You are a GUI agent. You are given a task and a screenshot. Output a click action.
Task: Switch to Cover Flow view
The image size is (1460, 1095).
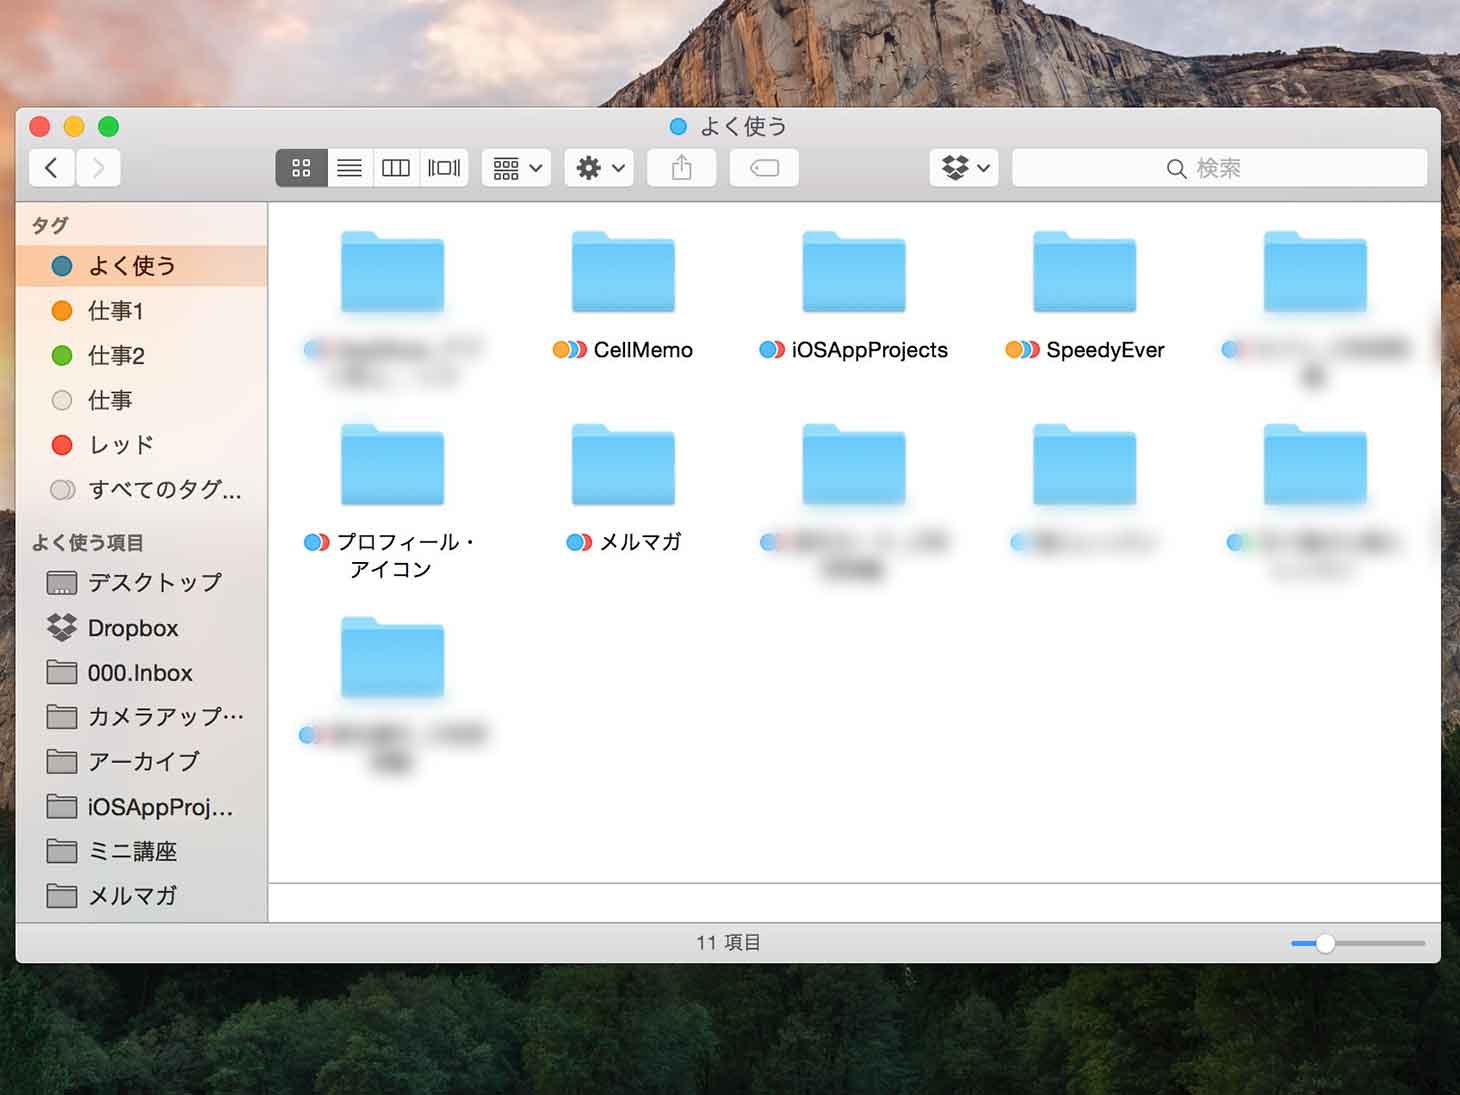click(444, 168)
